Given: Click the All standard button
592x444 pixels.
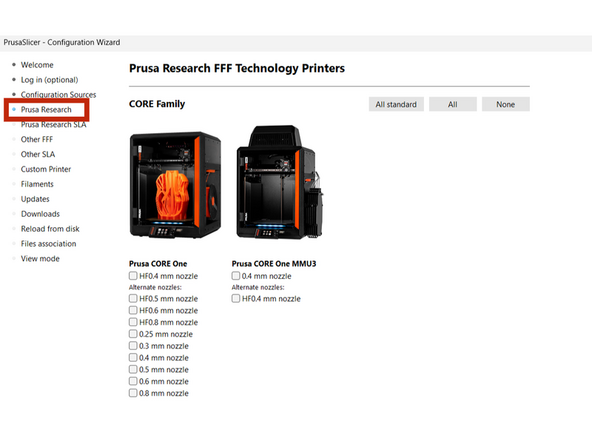Looking at the screenshot, I should click(396, 104).
